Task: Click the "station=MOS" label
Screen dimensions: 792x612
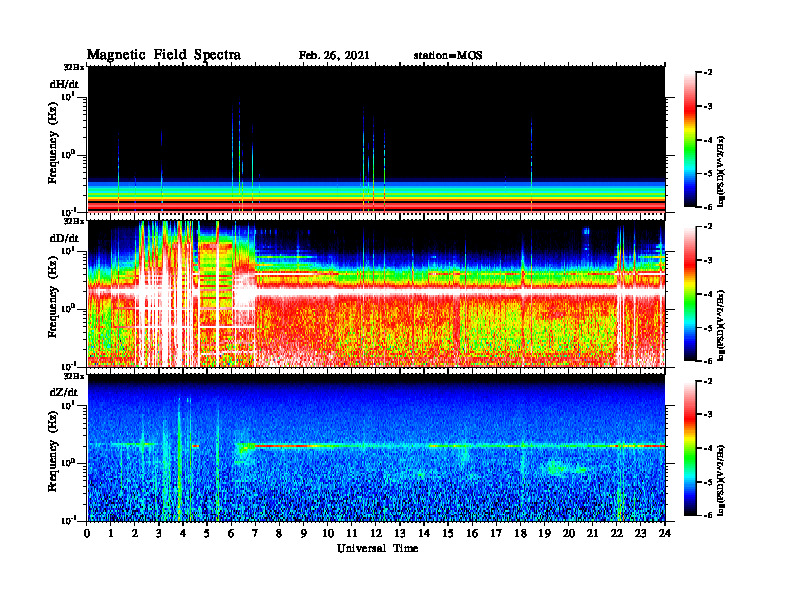Action: [448, 56]
